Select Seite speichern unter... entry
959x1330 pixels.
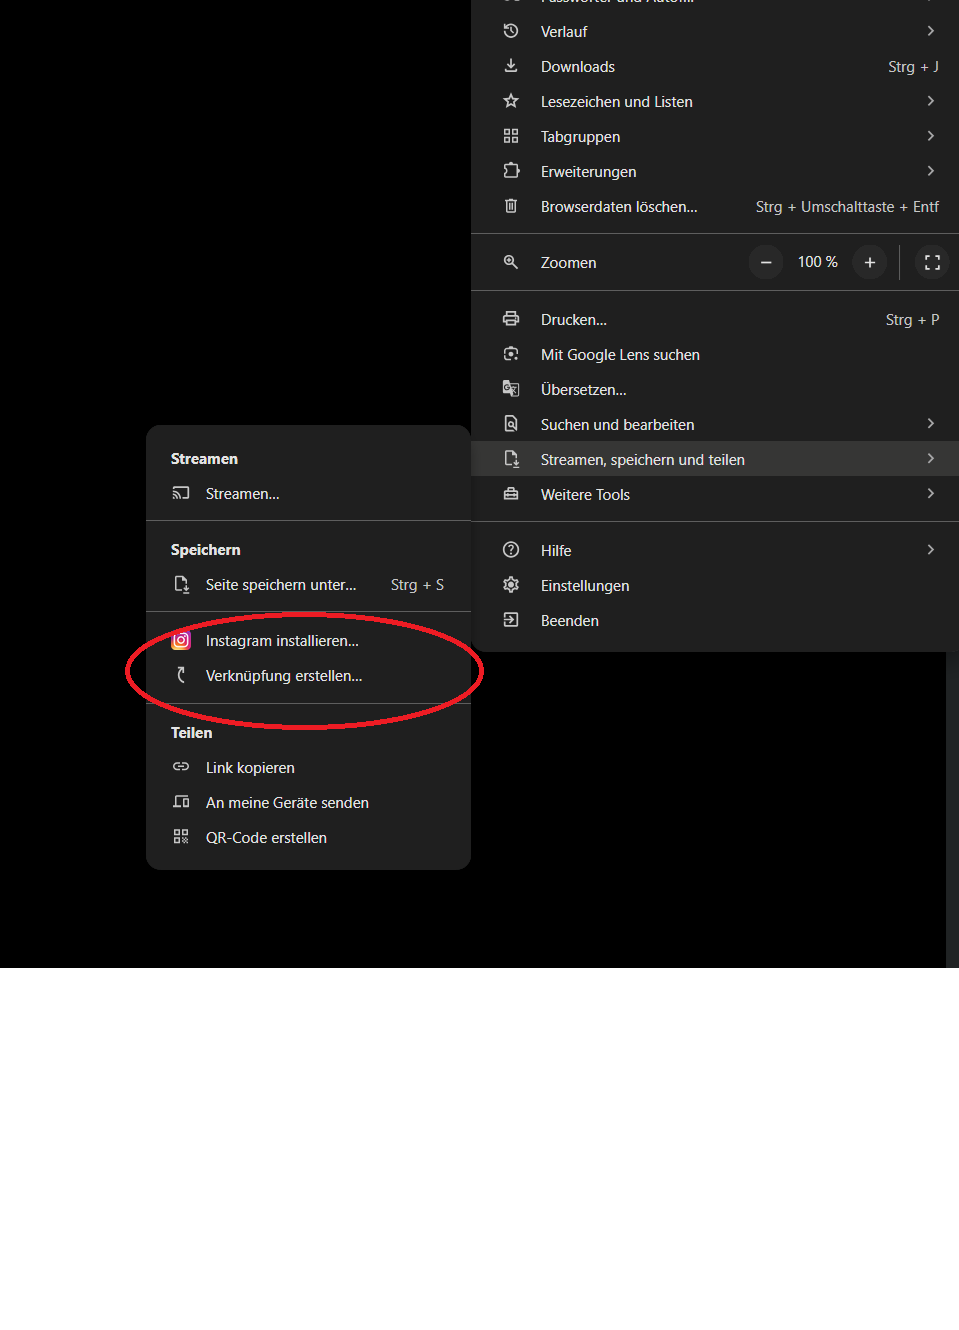pos(308,584)
